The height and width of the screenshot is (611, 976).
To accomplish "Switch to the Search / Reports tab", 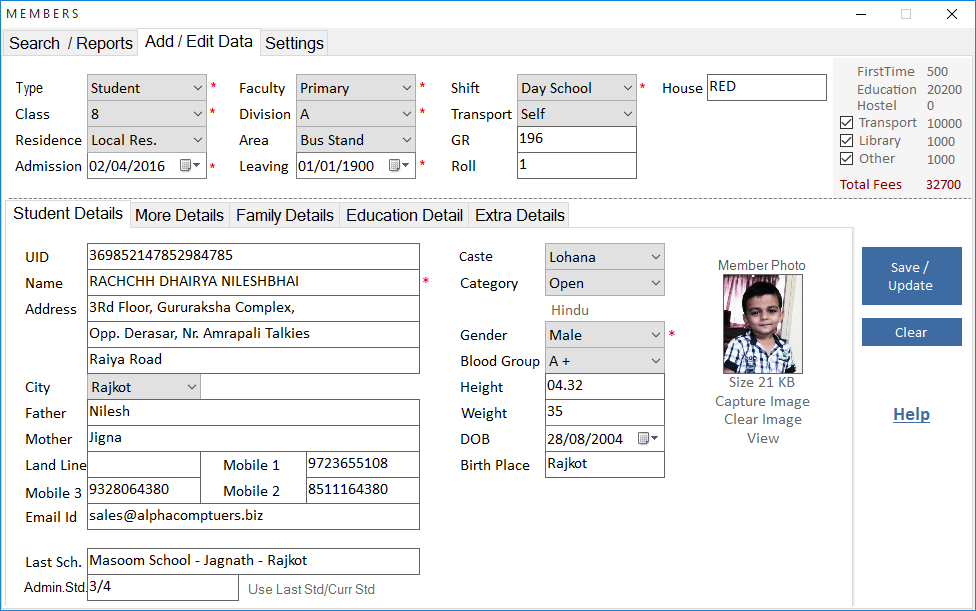I will [71, 43].
